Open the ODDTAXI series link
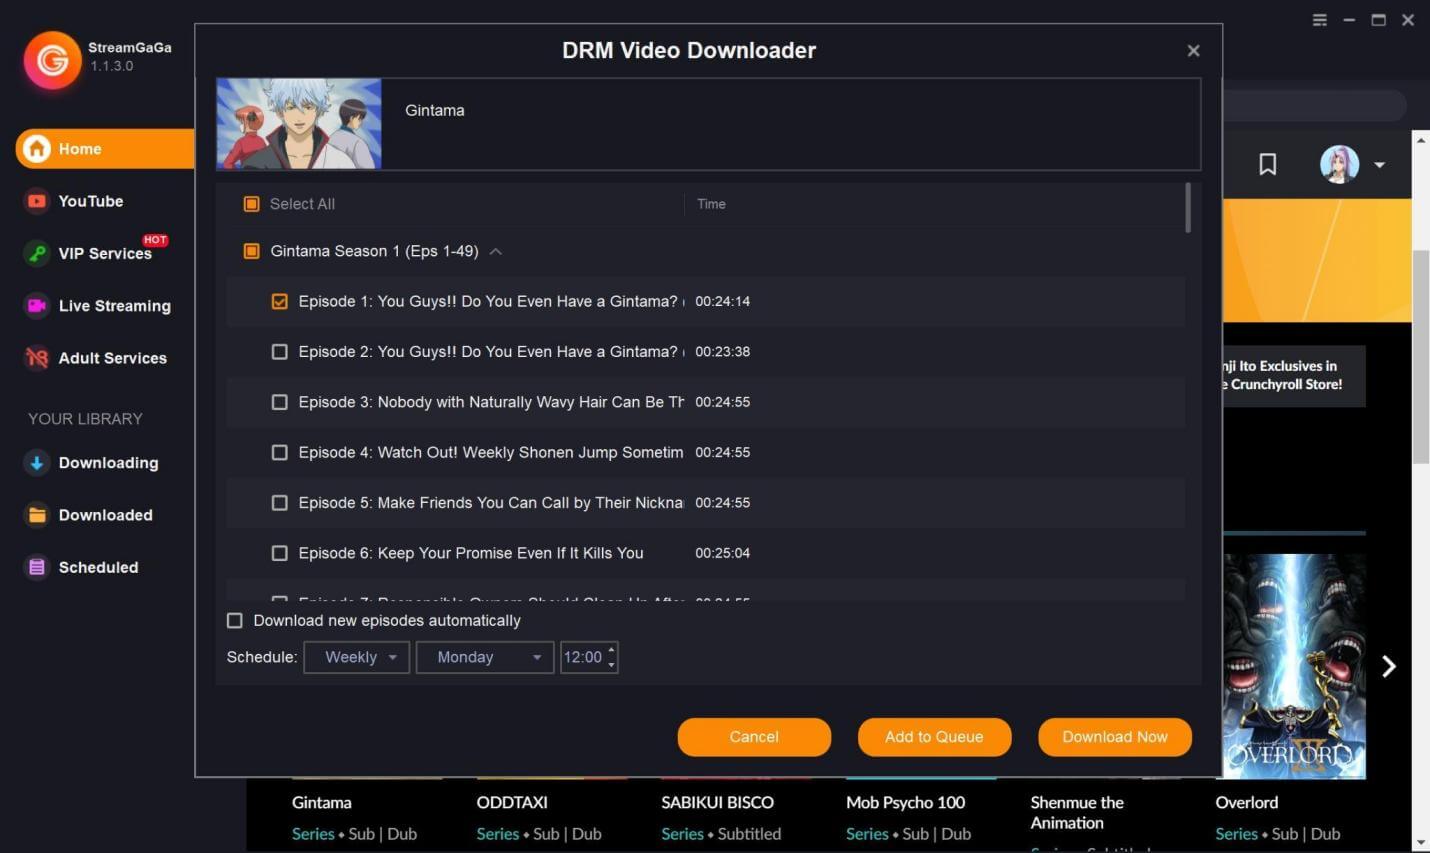Image resolution: width=1430 pixels, height=853 pixels. [x=512, y=803]
